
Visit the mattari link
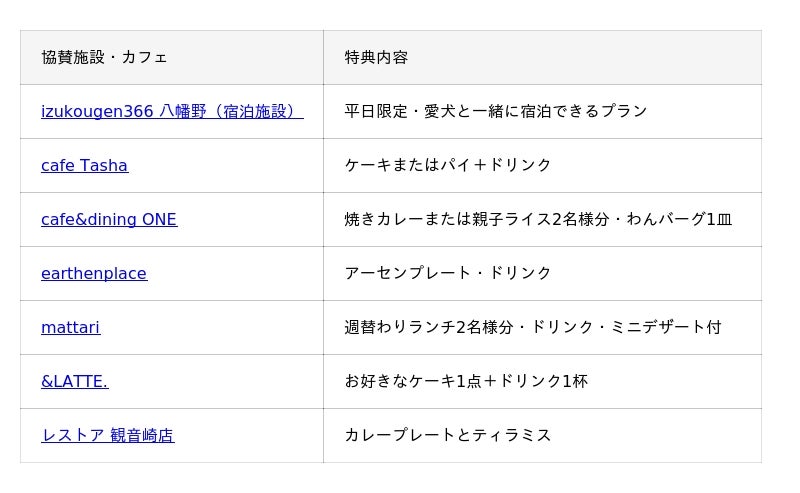[x=70, y=327]
